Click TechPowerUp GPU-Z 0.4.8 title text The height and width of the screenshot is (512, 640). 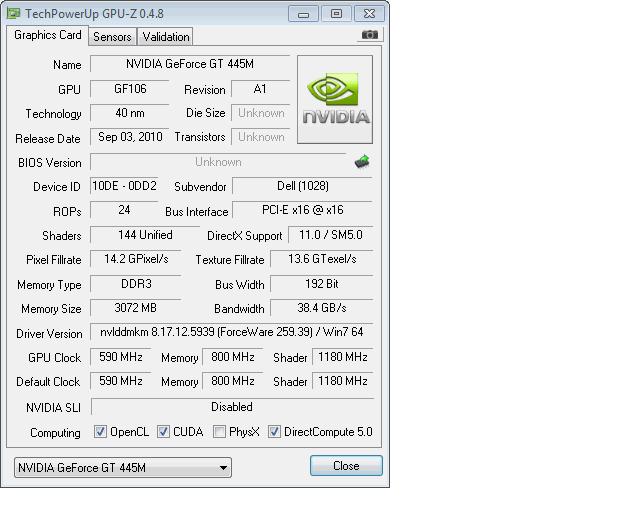pyautogui.click(x=94, y=14)
